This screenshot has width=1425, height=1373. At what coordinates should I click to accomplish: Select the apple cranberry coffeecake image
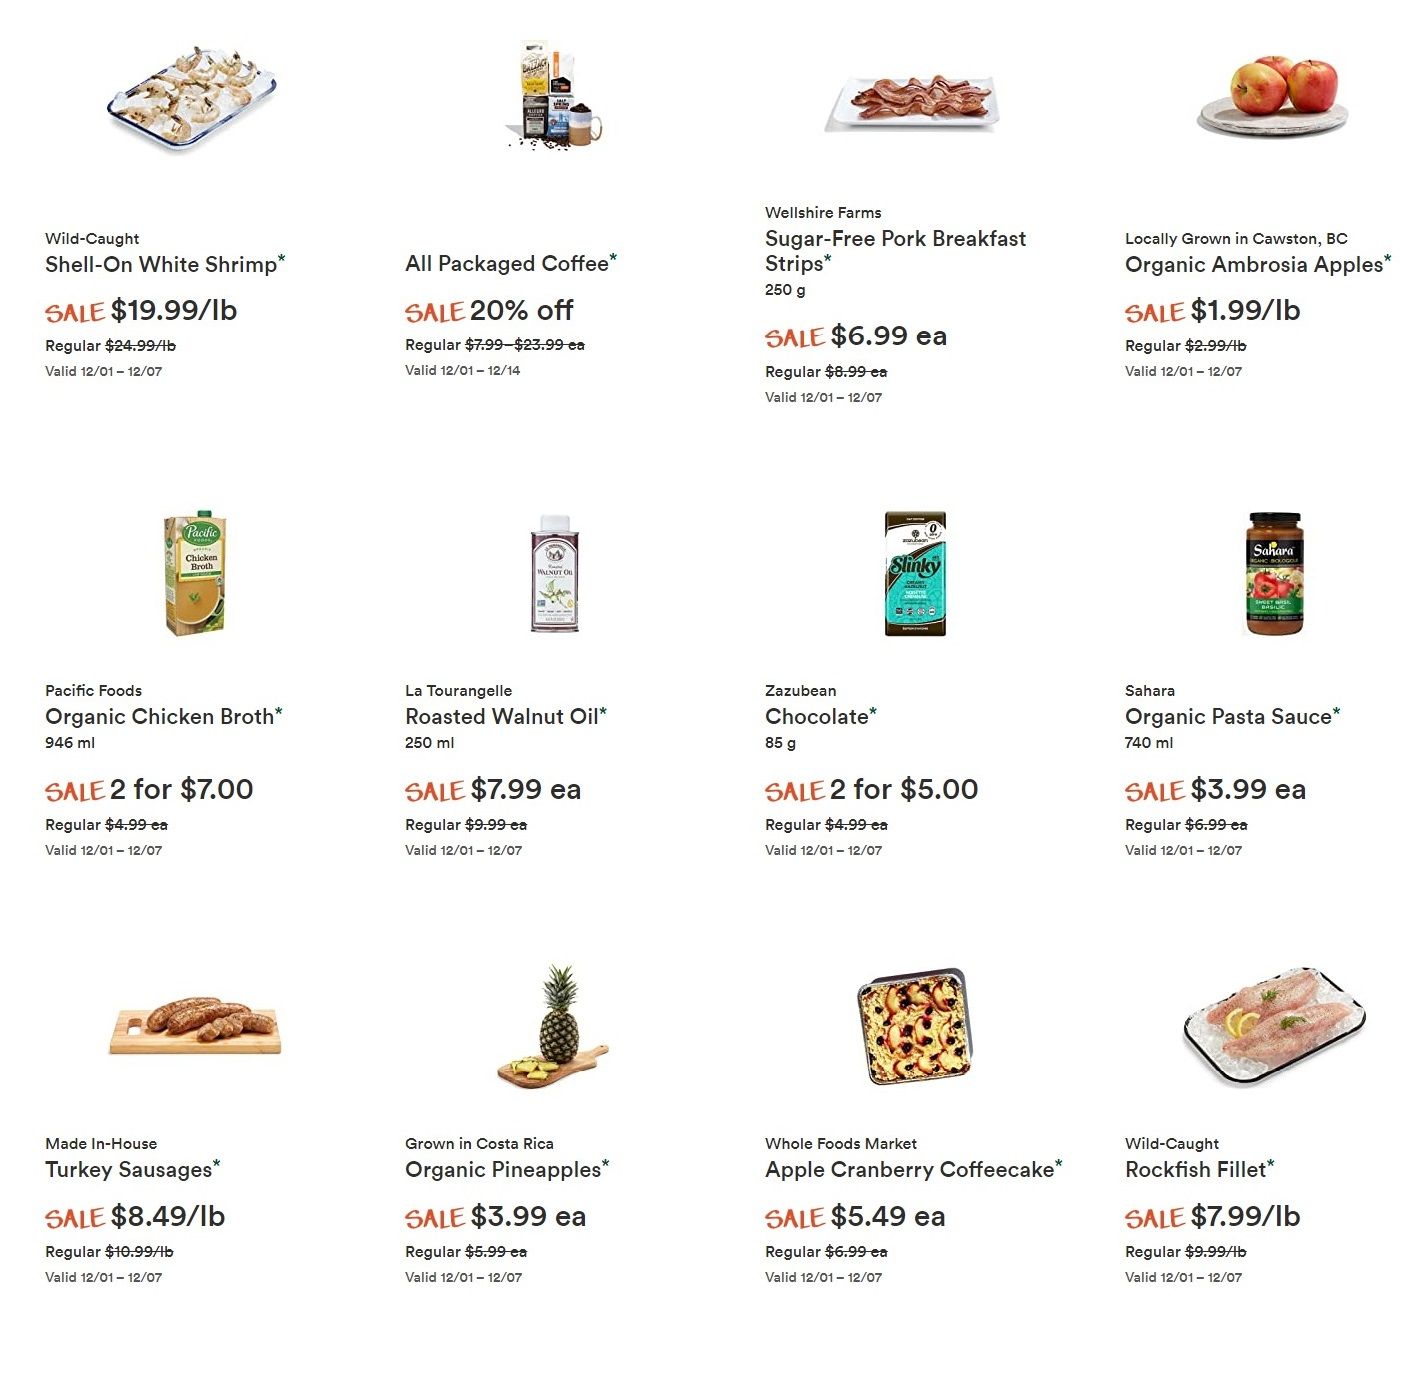[914, 1026]
